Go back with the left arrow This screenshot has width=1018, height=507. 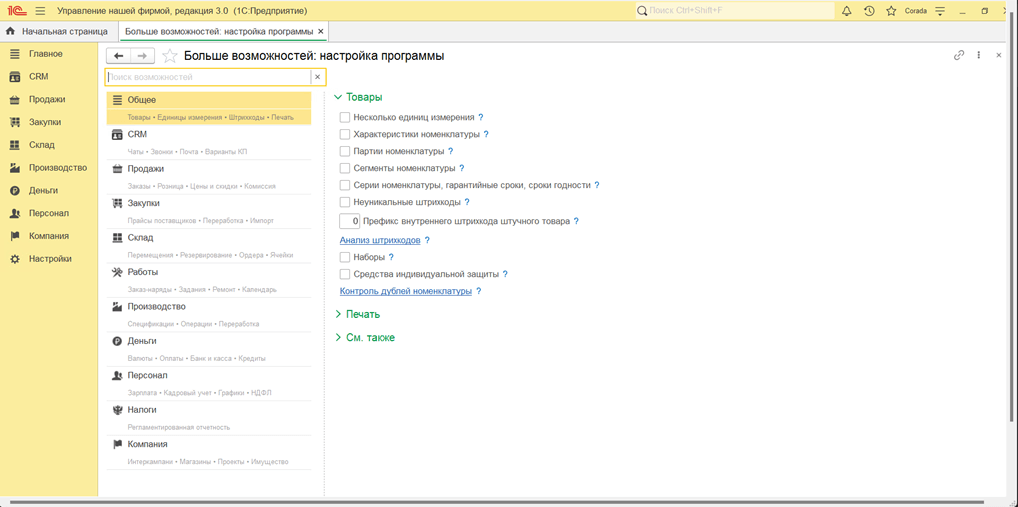[119, 56]
